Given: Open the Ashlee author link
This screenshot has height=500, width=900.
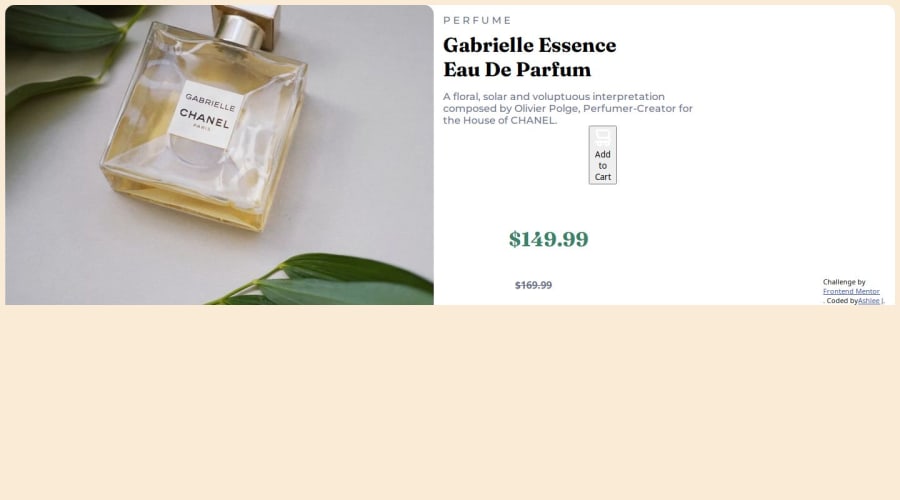Looking at the screenshot, I should (870, 300).
